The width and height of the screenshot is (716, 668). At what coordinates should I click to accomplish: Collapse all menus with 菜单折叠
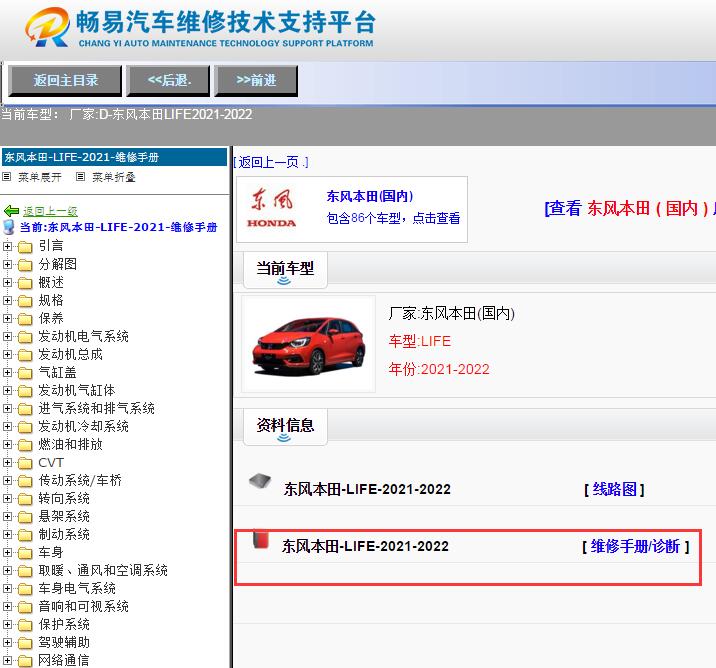point(114,177)
